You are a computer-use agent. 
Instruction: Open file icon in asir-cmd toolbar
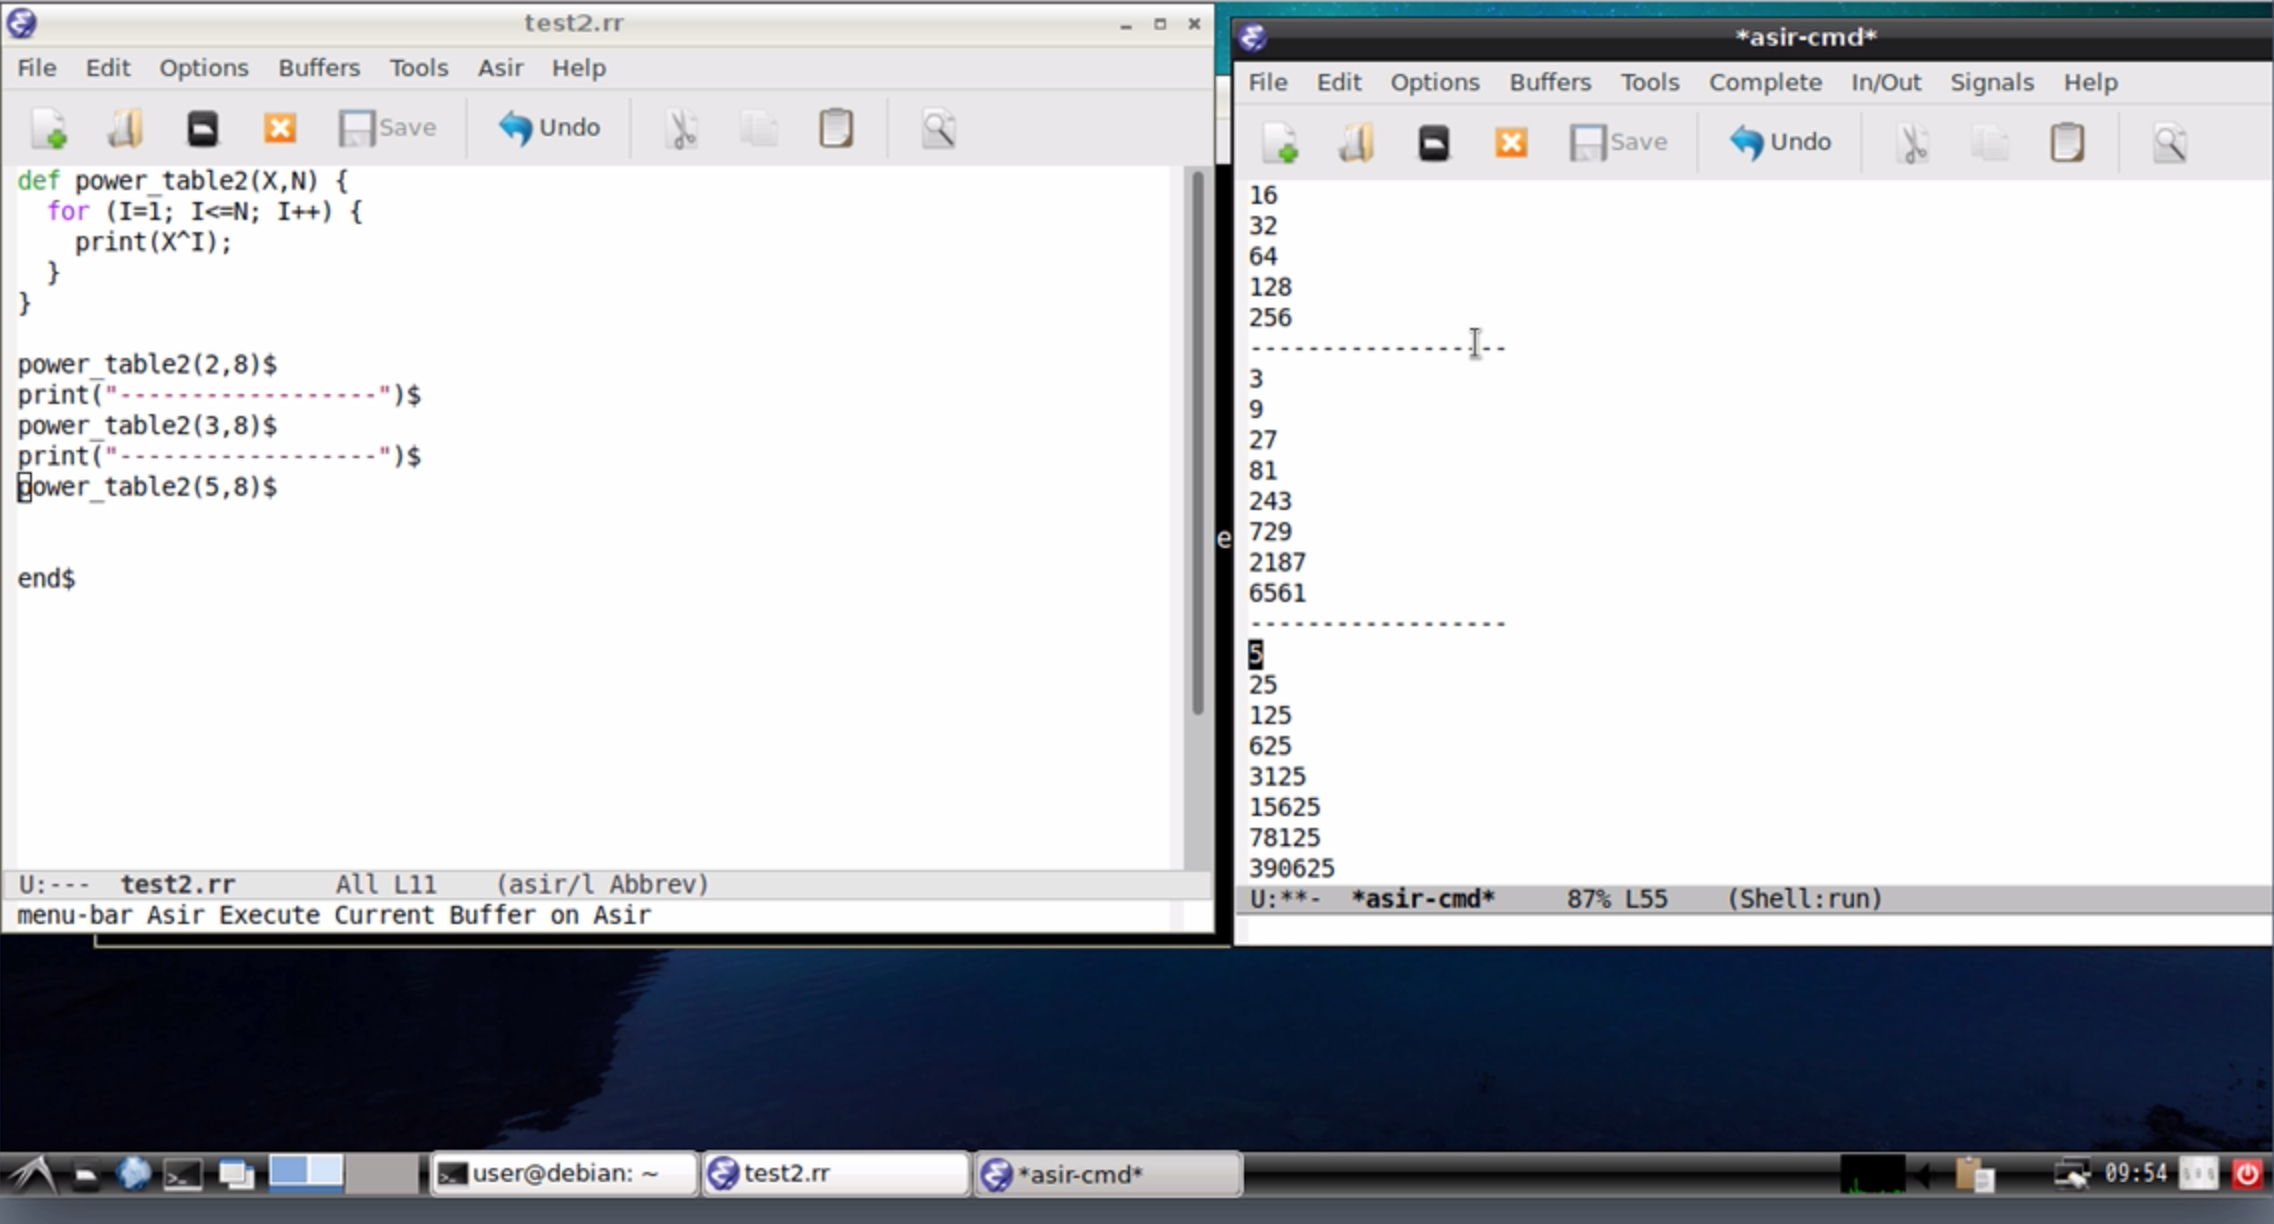(1357, 142)
